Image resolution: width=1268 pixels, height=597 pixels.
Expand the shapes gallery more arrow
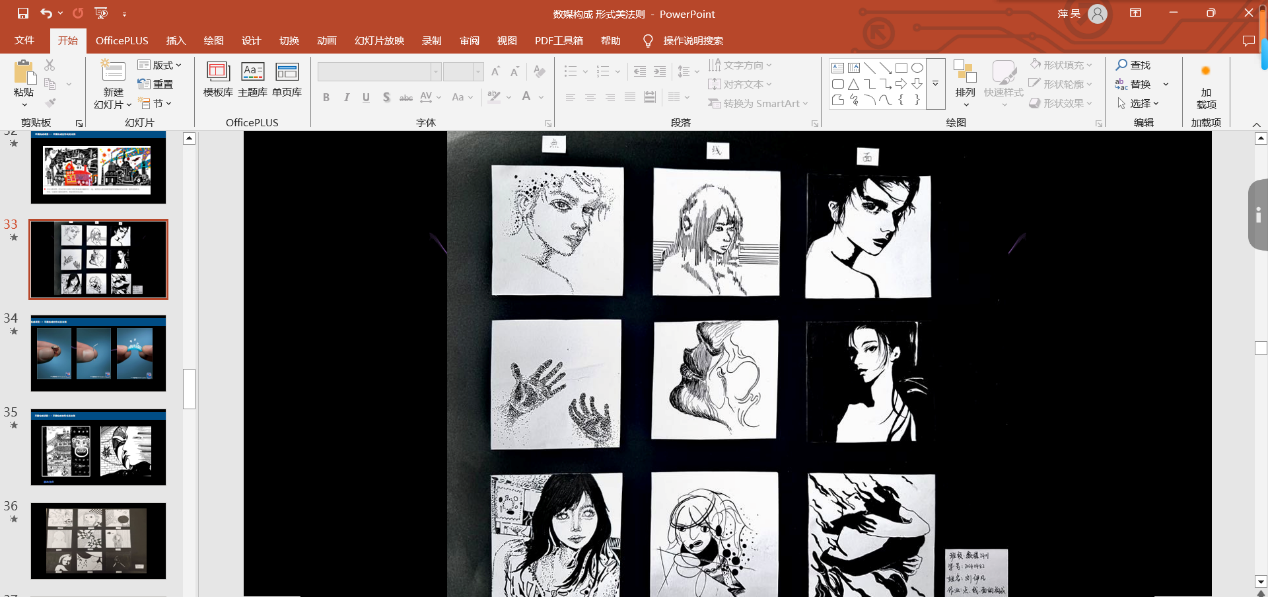click(x=935, y=85)
